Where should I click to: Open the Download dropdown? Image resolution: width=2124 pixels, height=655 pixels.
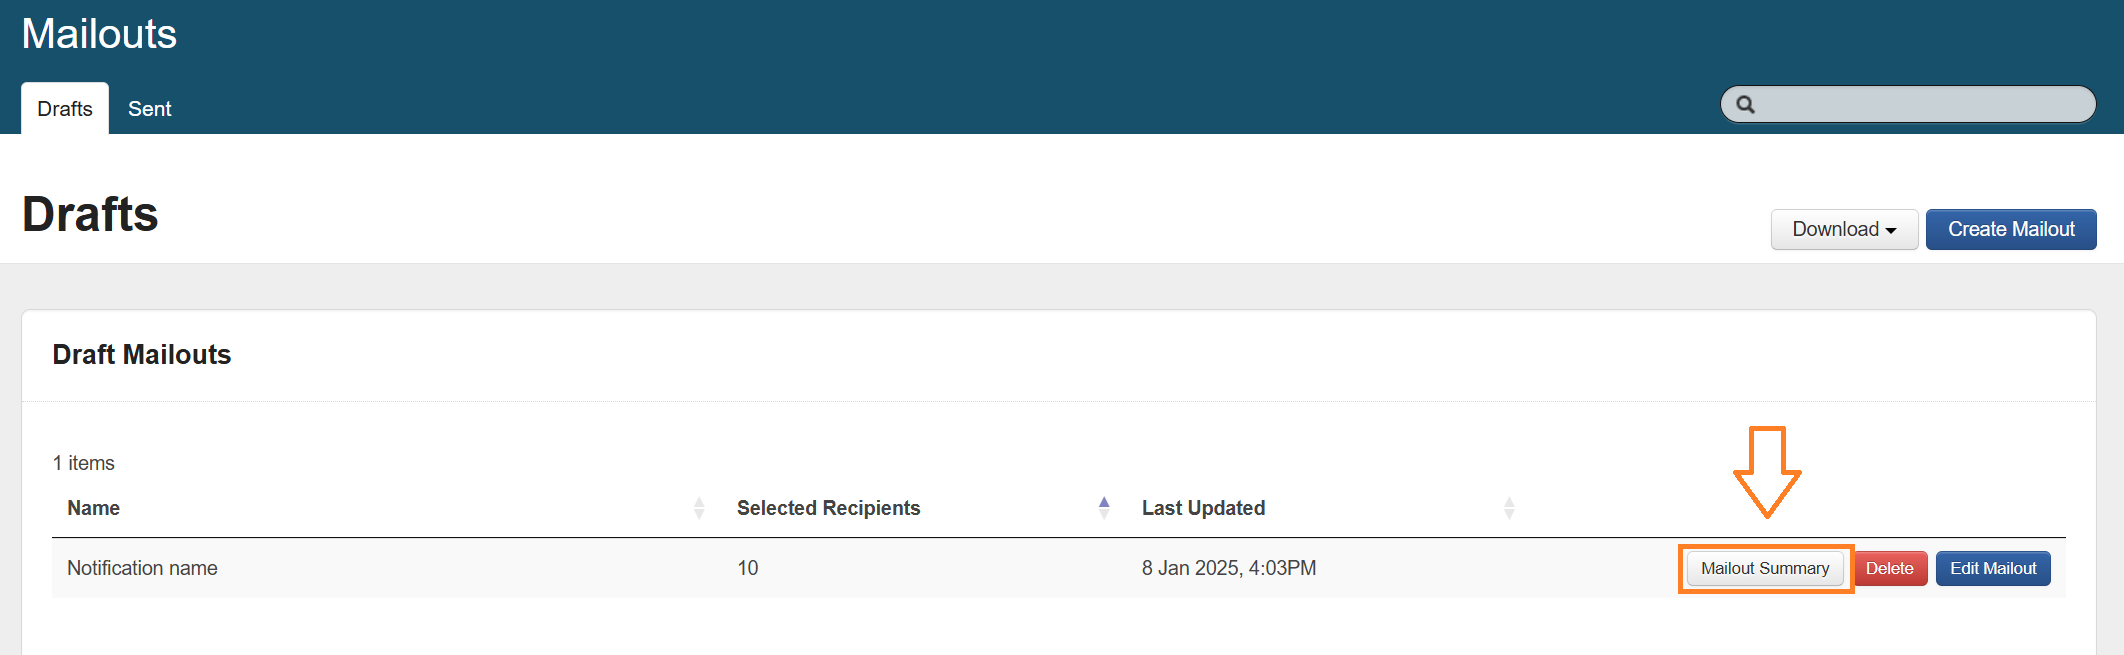click(x=1843, y=229)
